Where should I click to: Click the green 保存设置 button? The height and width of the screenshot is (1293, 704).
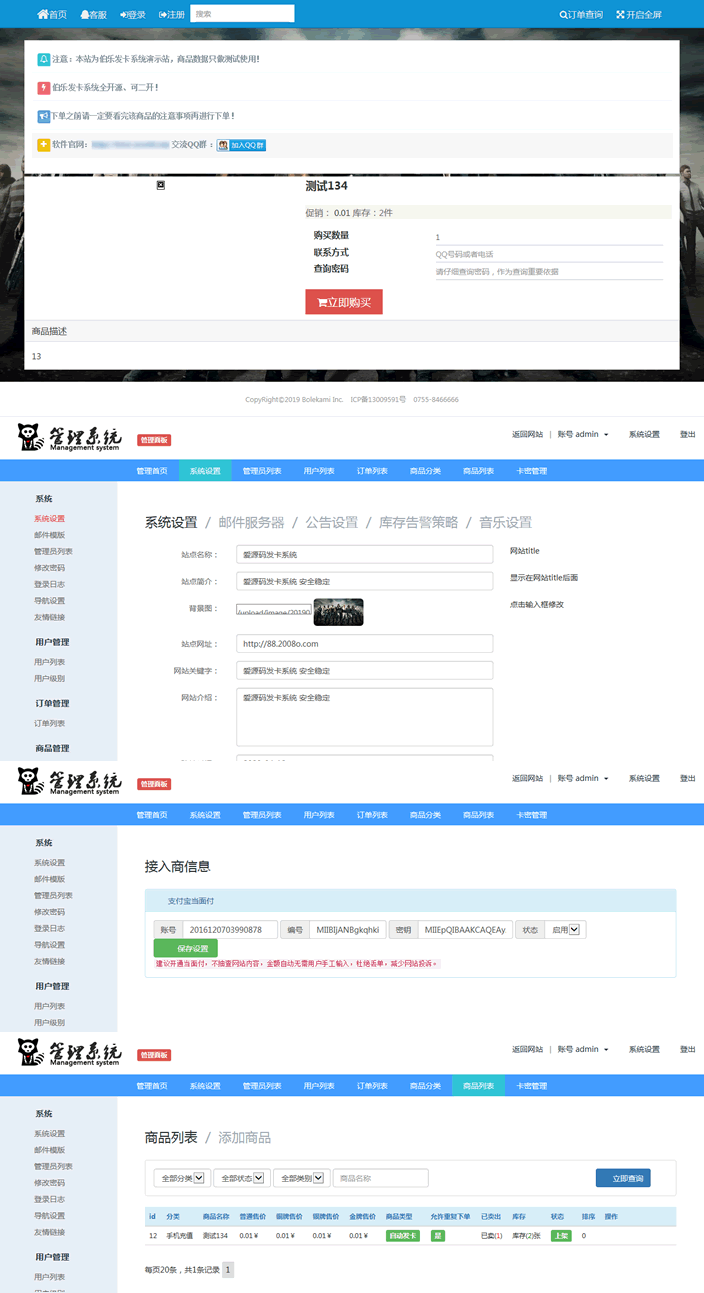tap(185, 949)
